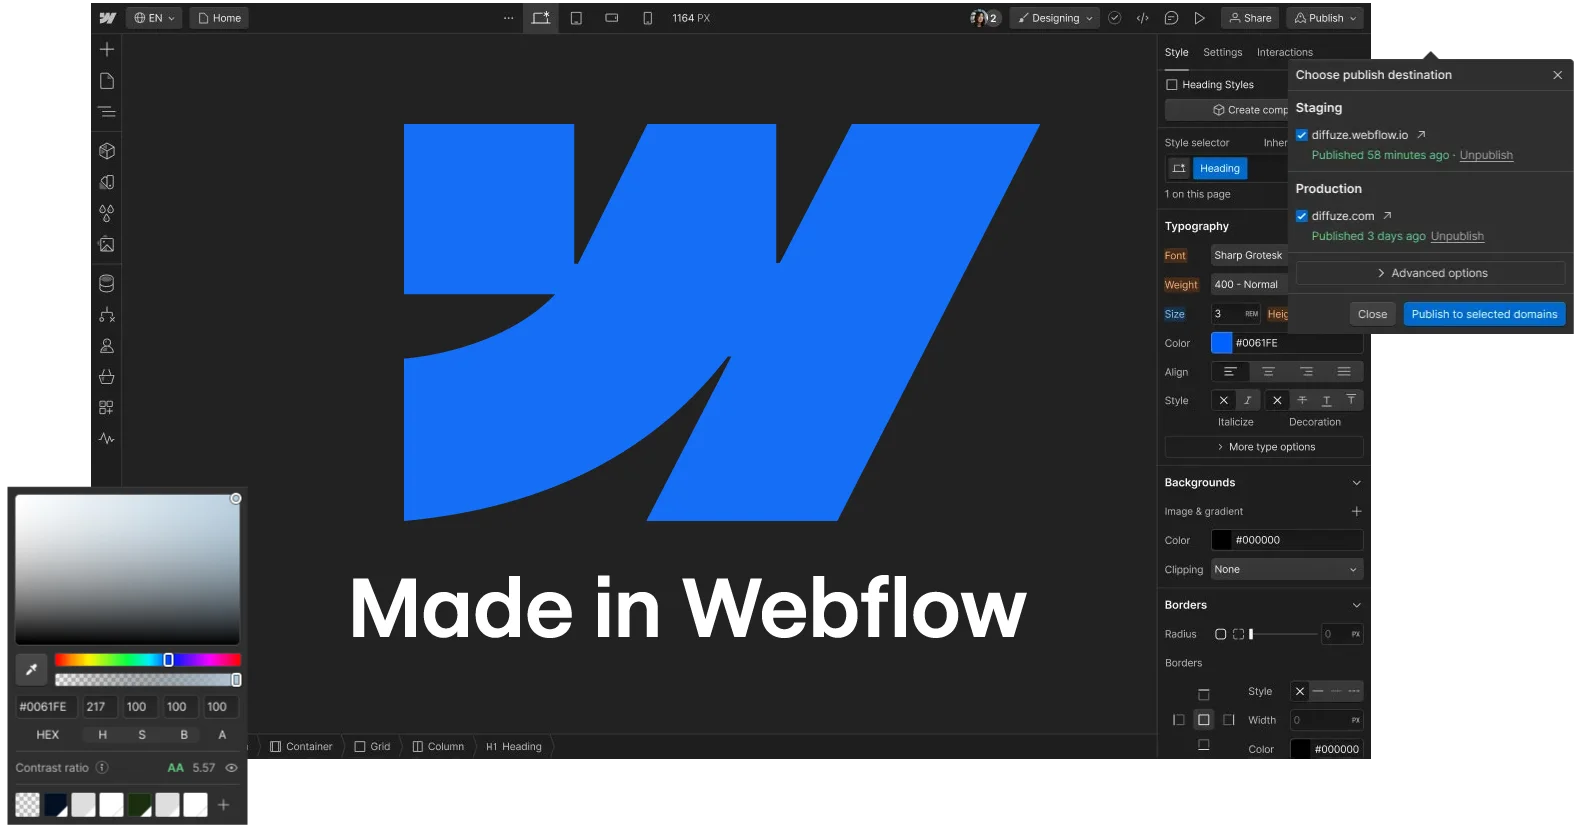Add a new swatch with plus icon
Viewport: 1581px width, 833px height.
tap(224, 804)
